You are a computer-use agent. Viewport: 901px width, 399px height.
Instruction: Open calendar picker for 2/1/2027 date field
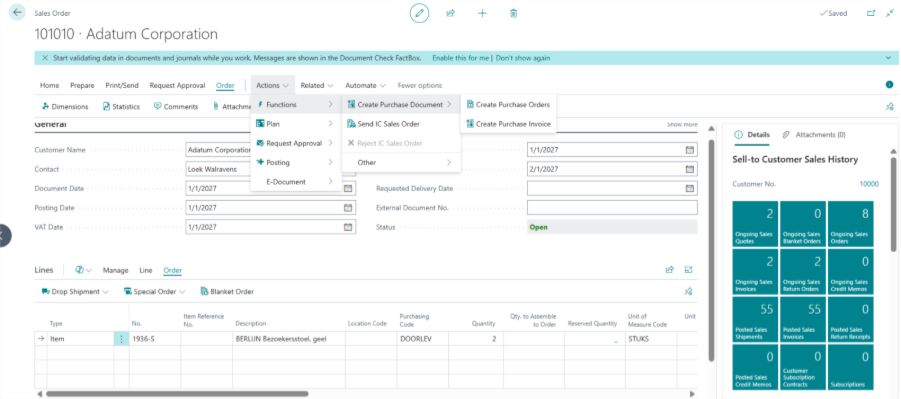point(690,169)
